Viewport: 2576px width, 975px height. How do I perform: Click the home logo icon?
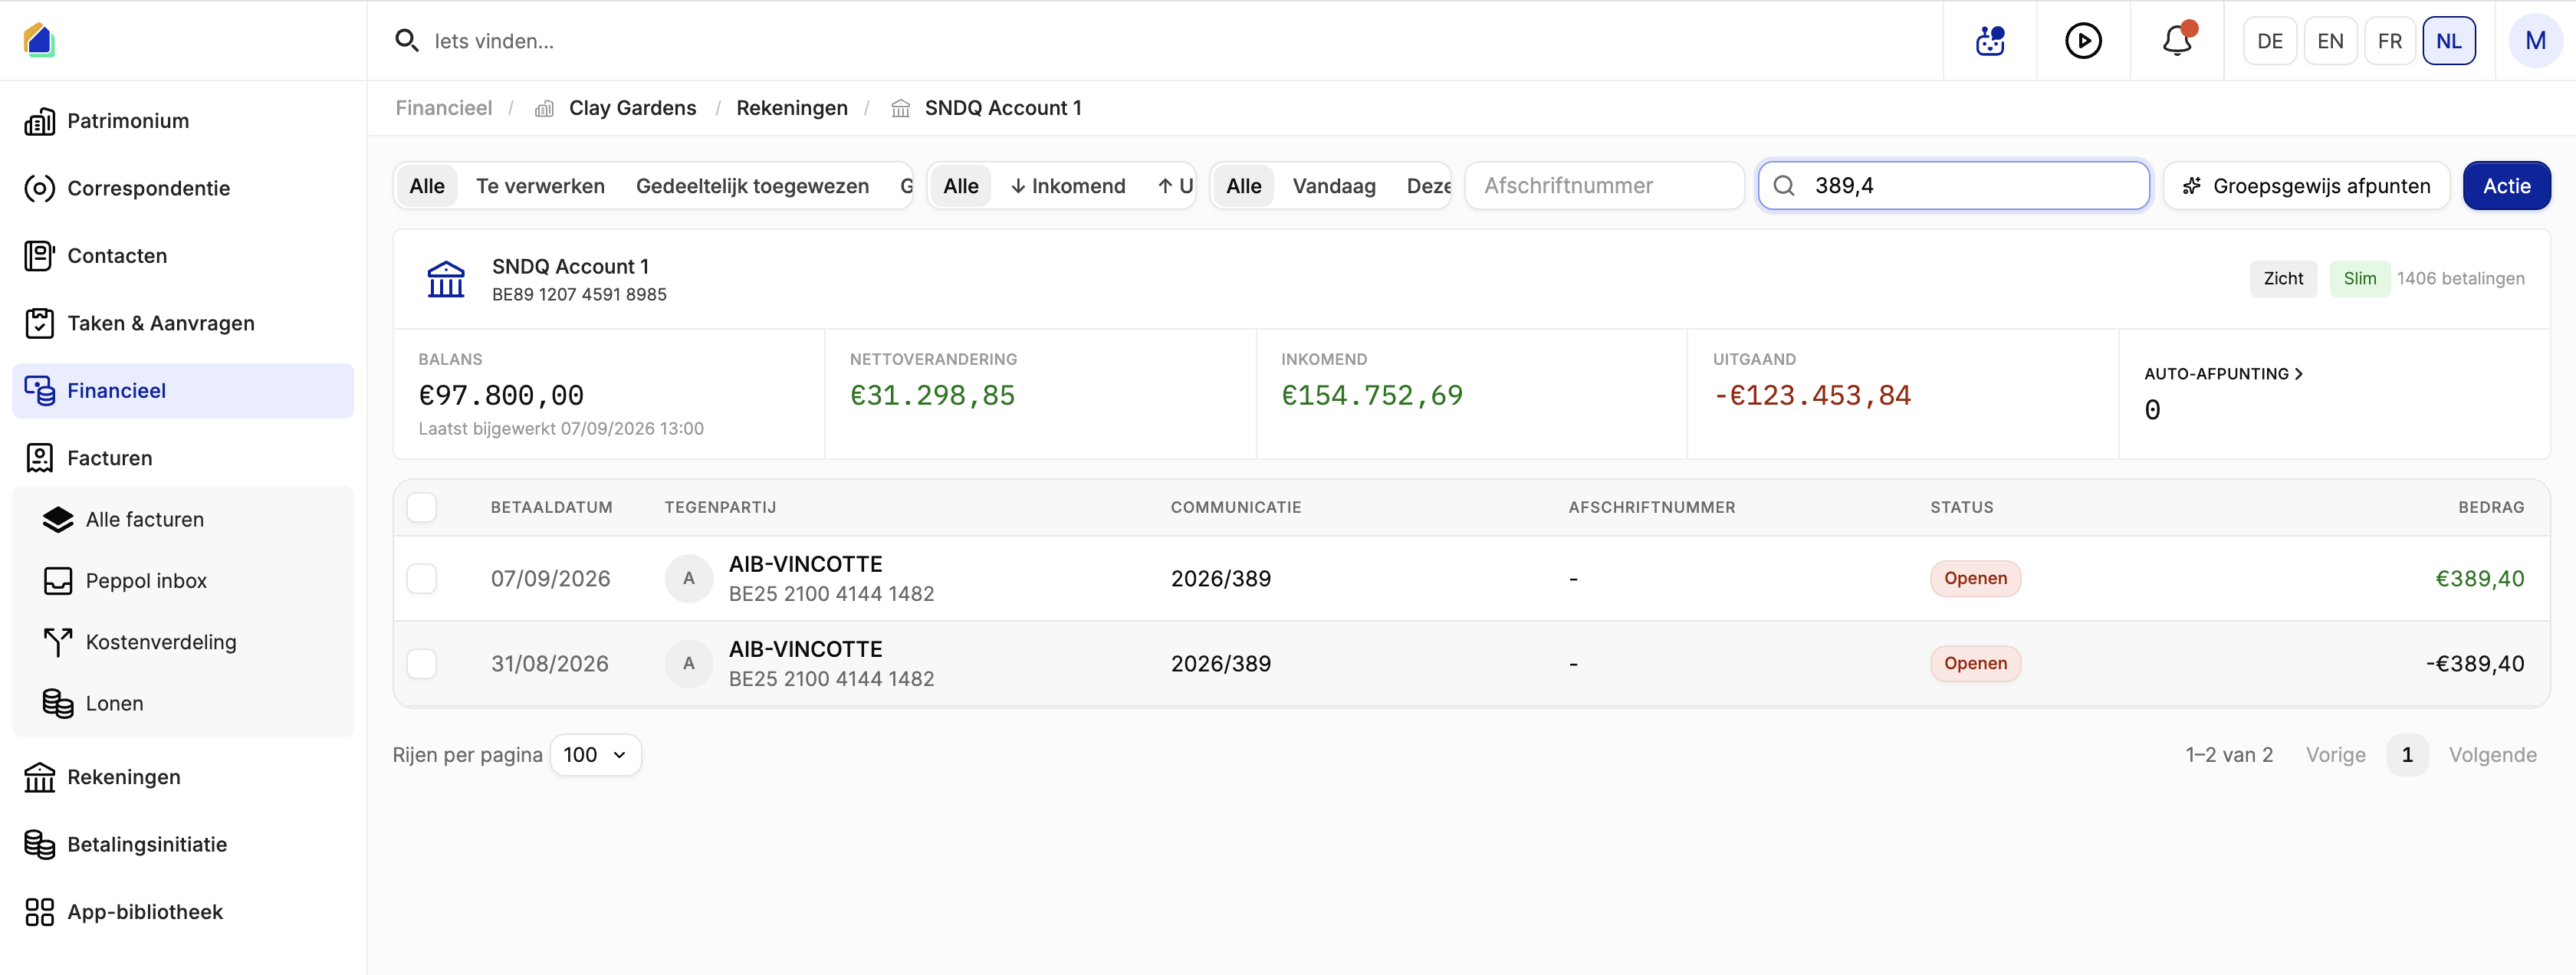[38, 40]
